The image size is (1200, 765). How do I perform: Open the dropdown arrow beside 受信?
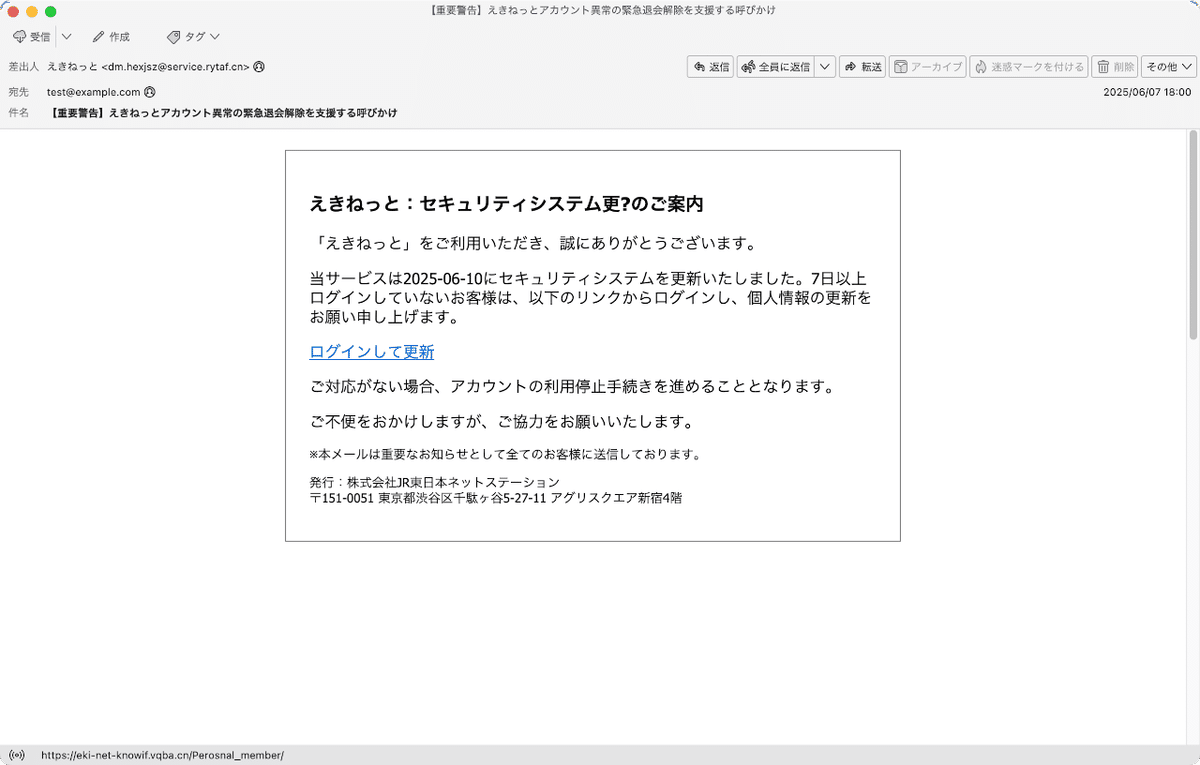click(66, 37)
